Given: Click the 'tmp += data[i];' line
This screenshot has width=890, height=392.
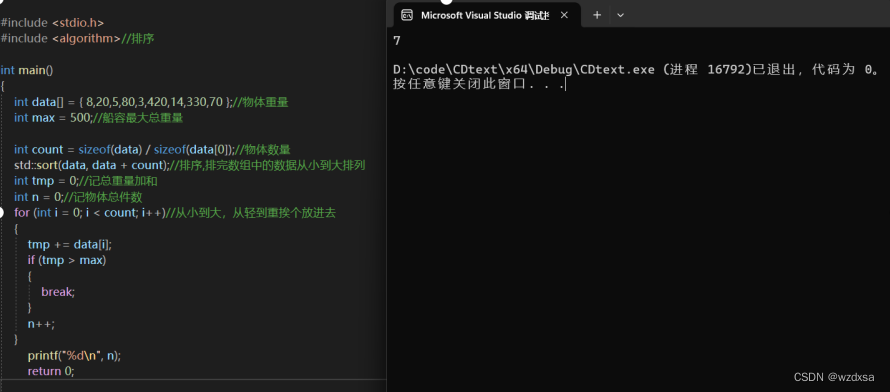Looking at the screenshot, I should (x=70, y=245).
